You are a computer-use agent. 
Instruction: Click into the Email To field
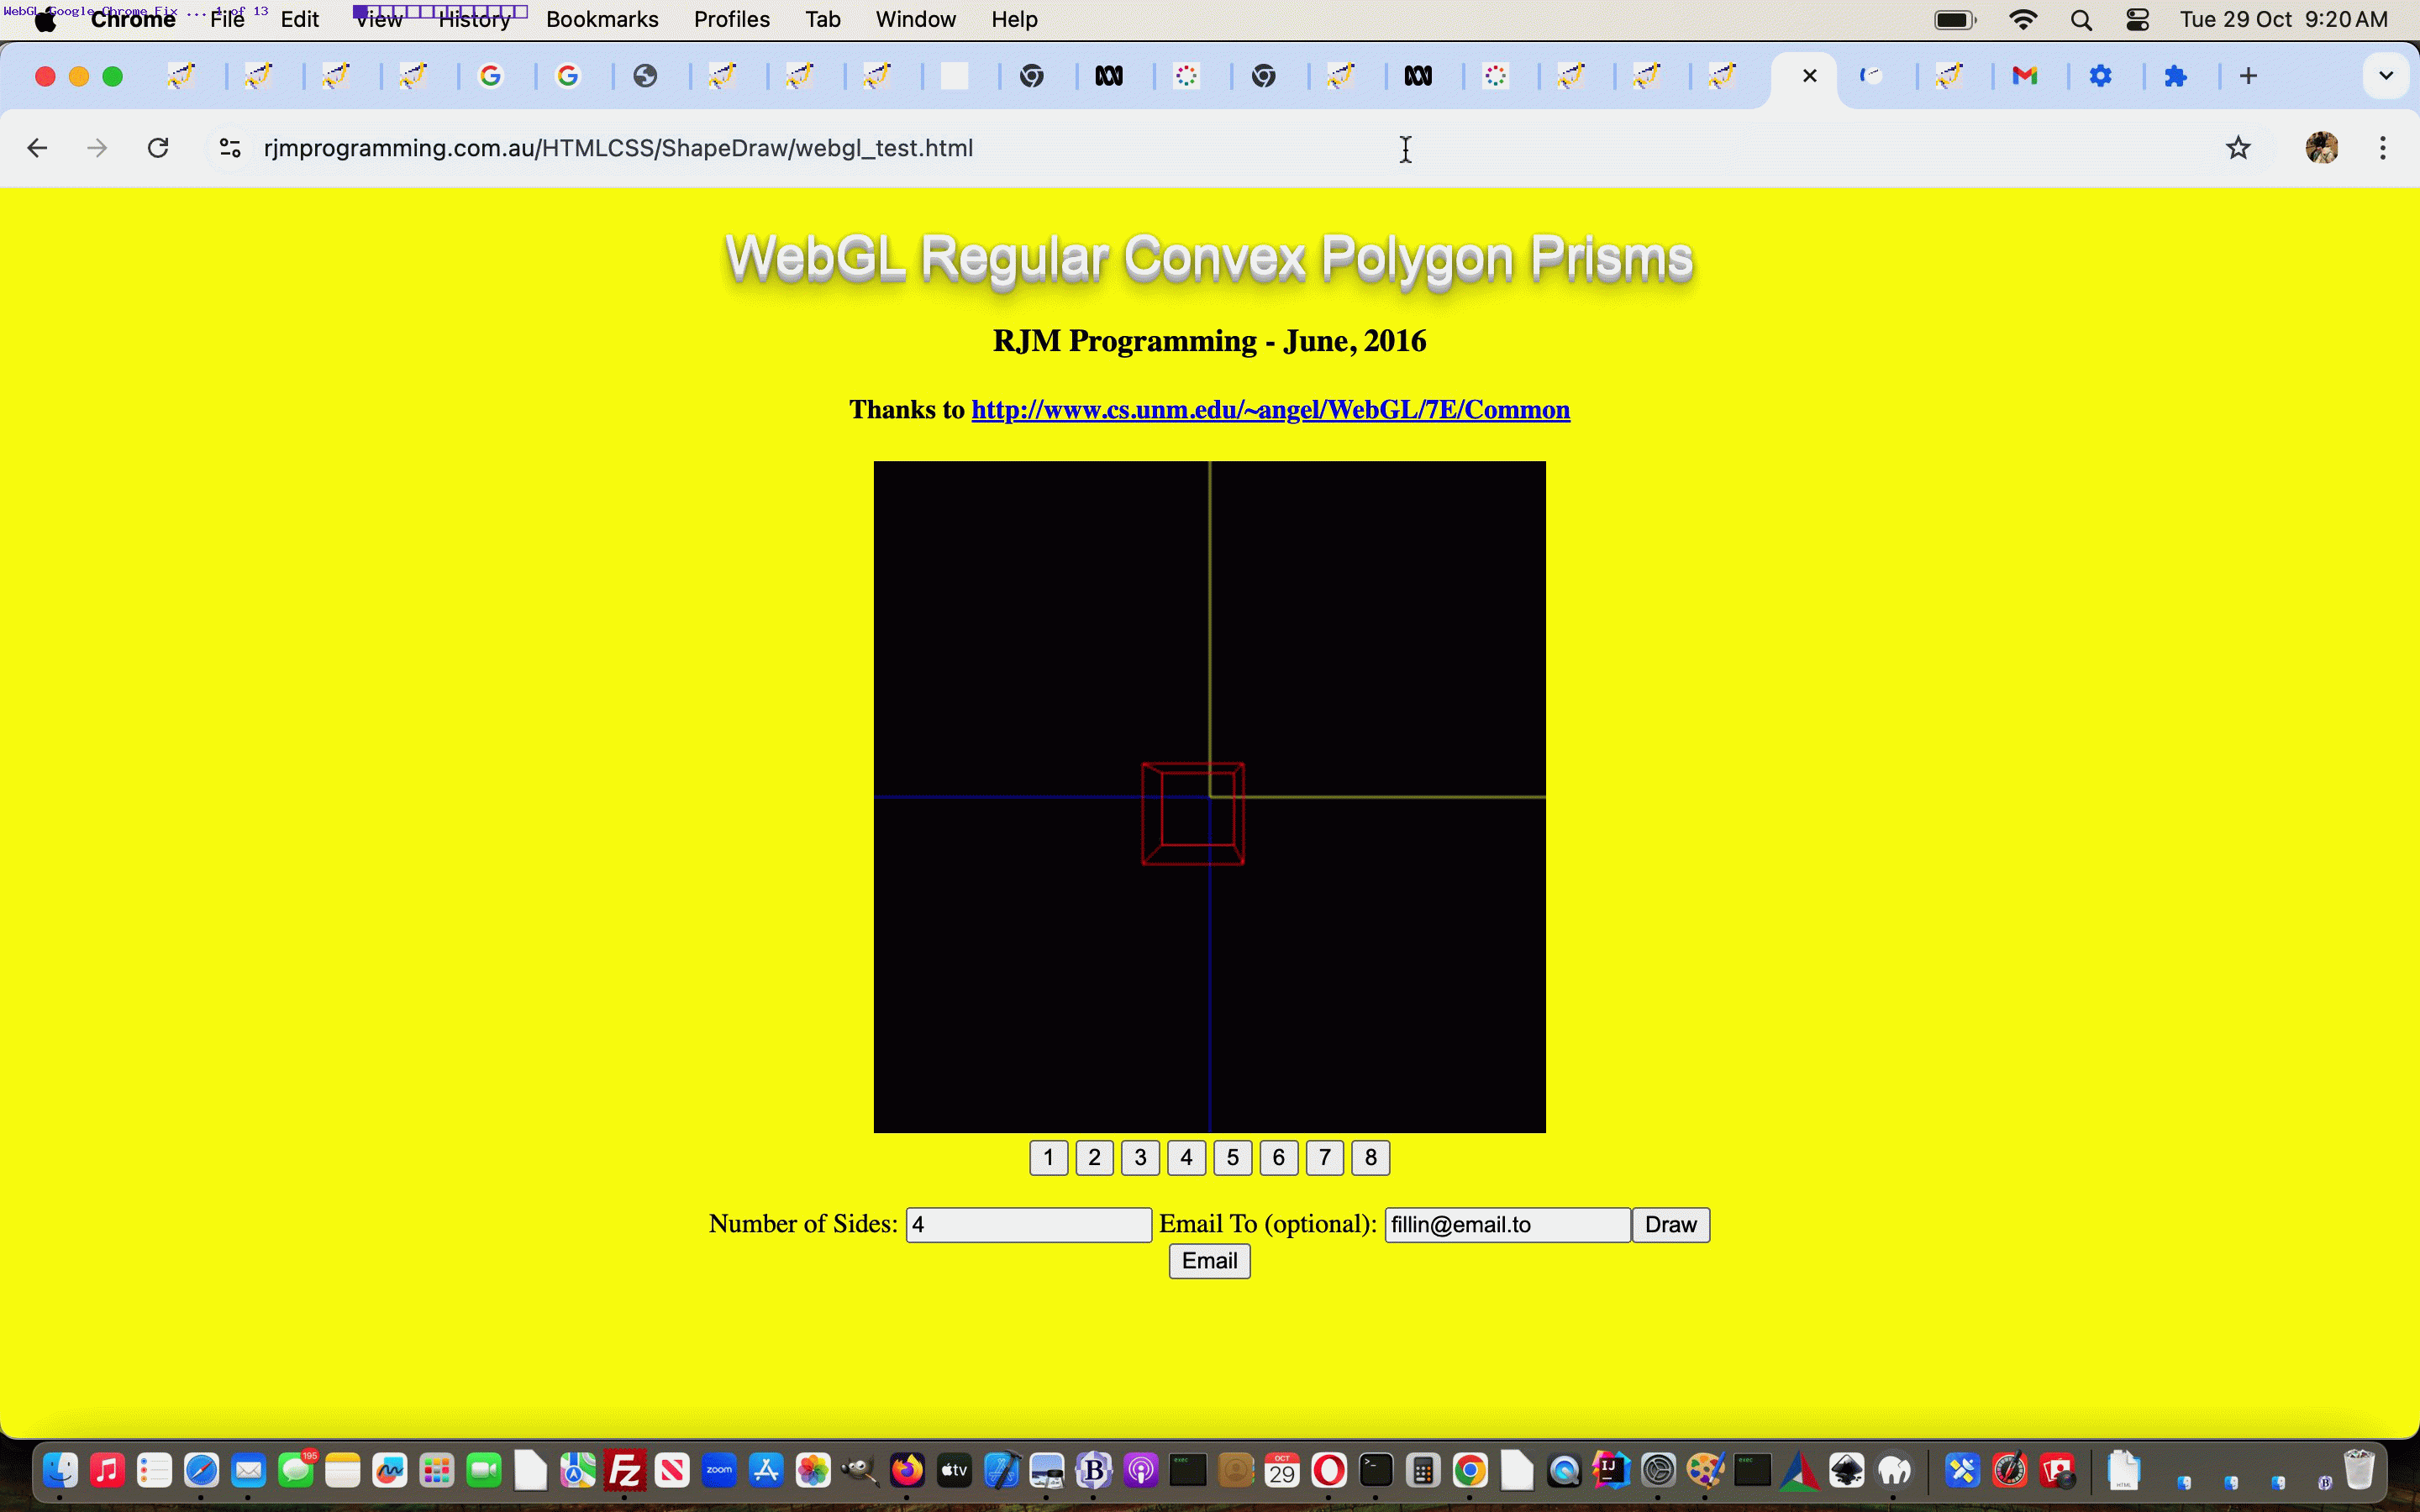pyautogui.click(x=1507, y=1225)
